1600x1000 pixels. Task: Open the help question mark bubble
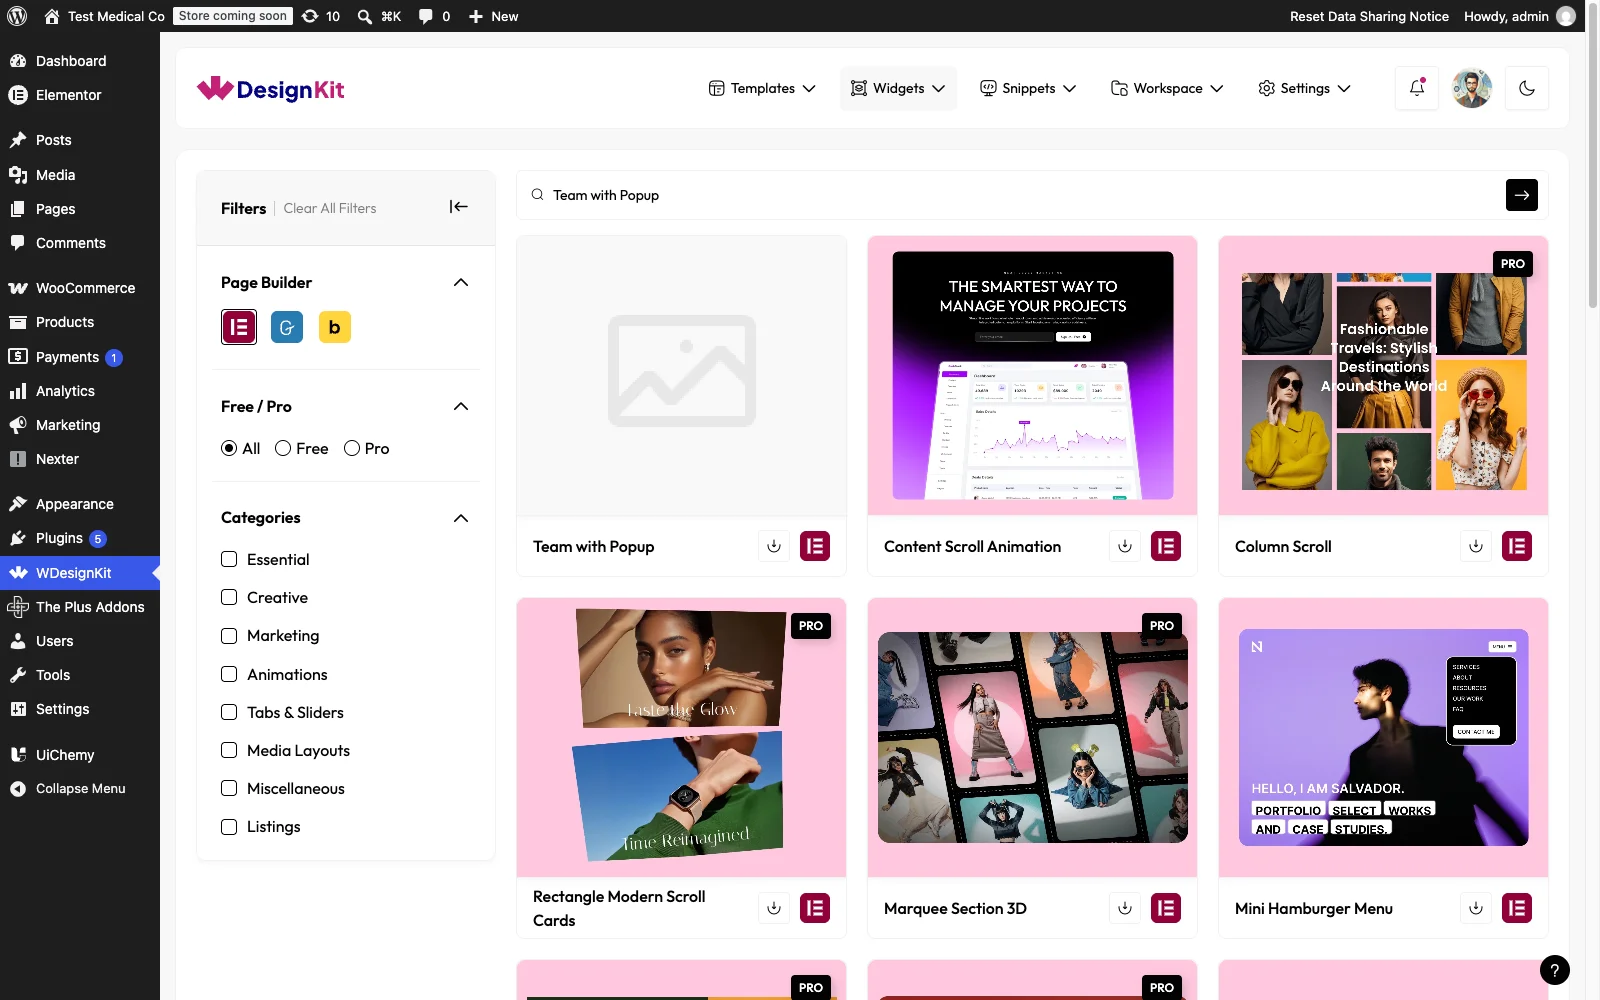click(x=1555, y=970)
